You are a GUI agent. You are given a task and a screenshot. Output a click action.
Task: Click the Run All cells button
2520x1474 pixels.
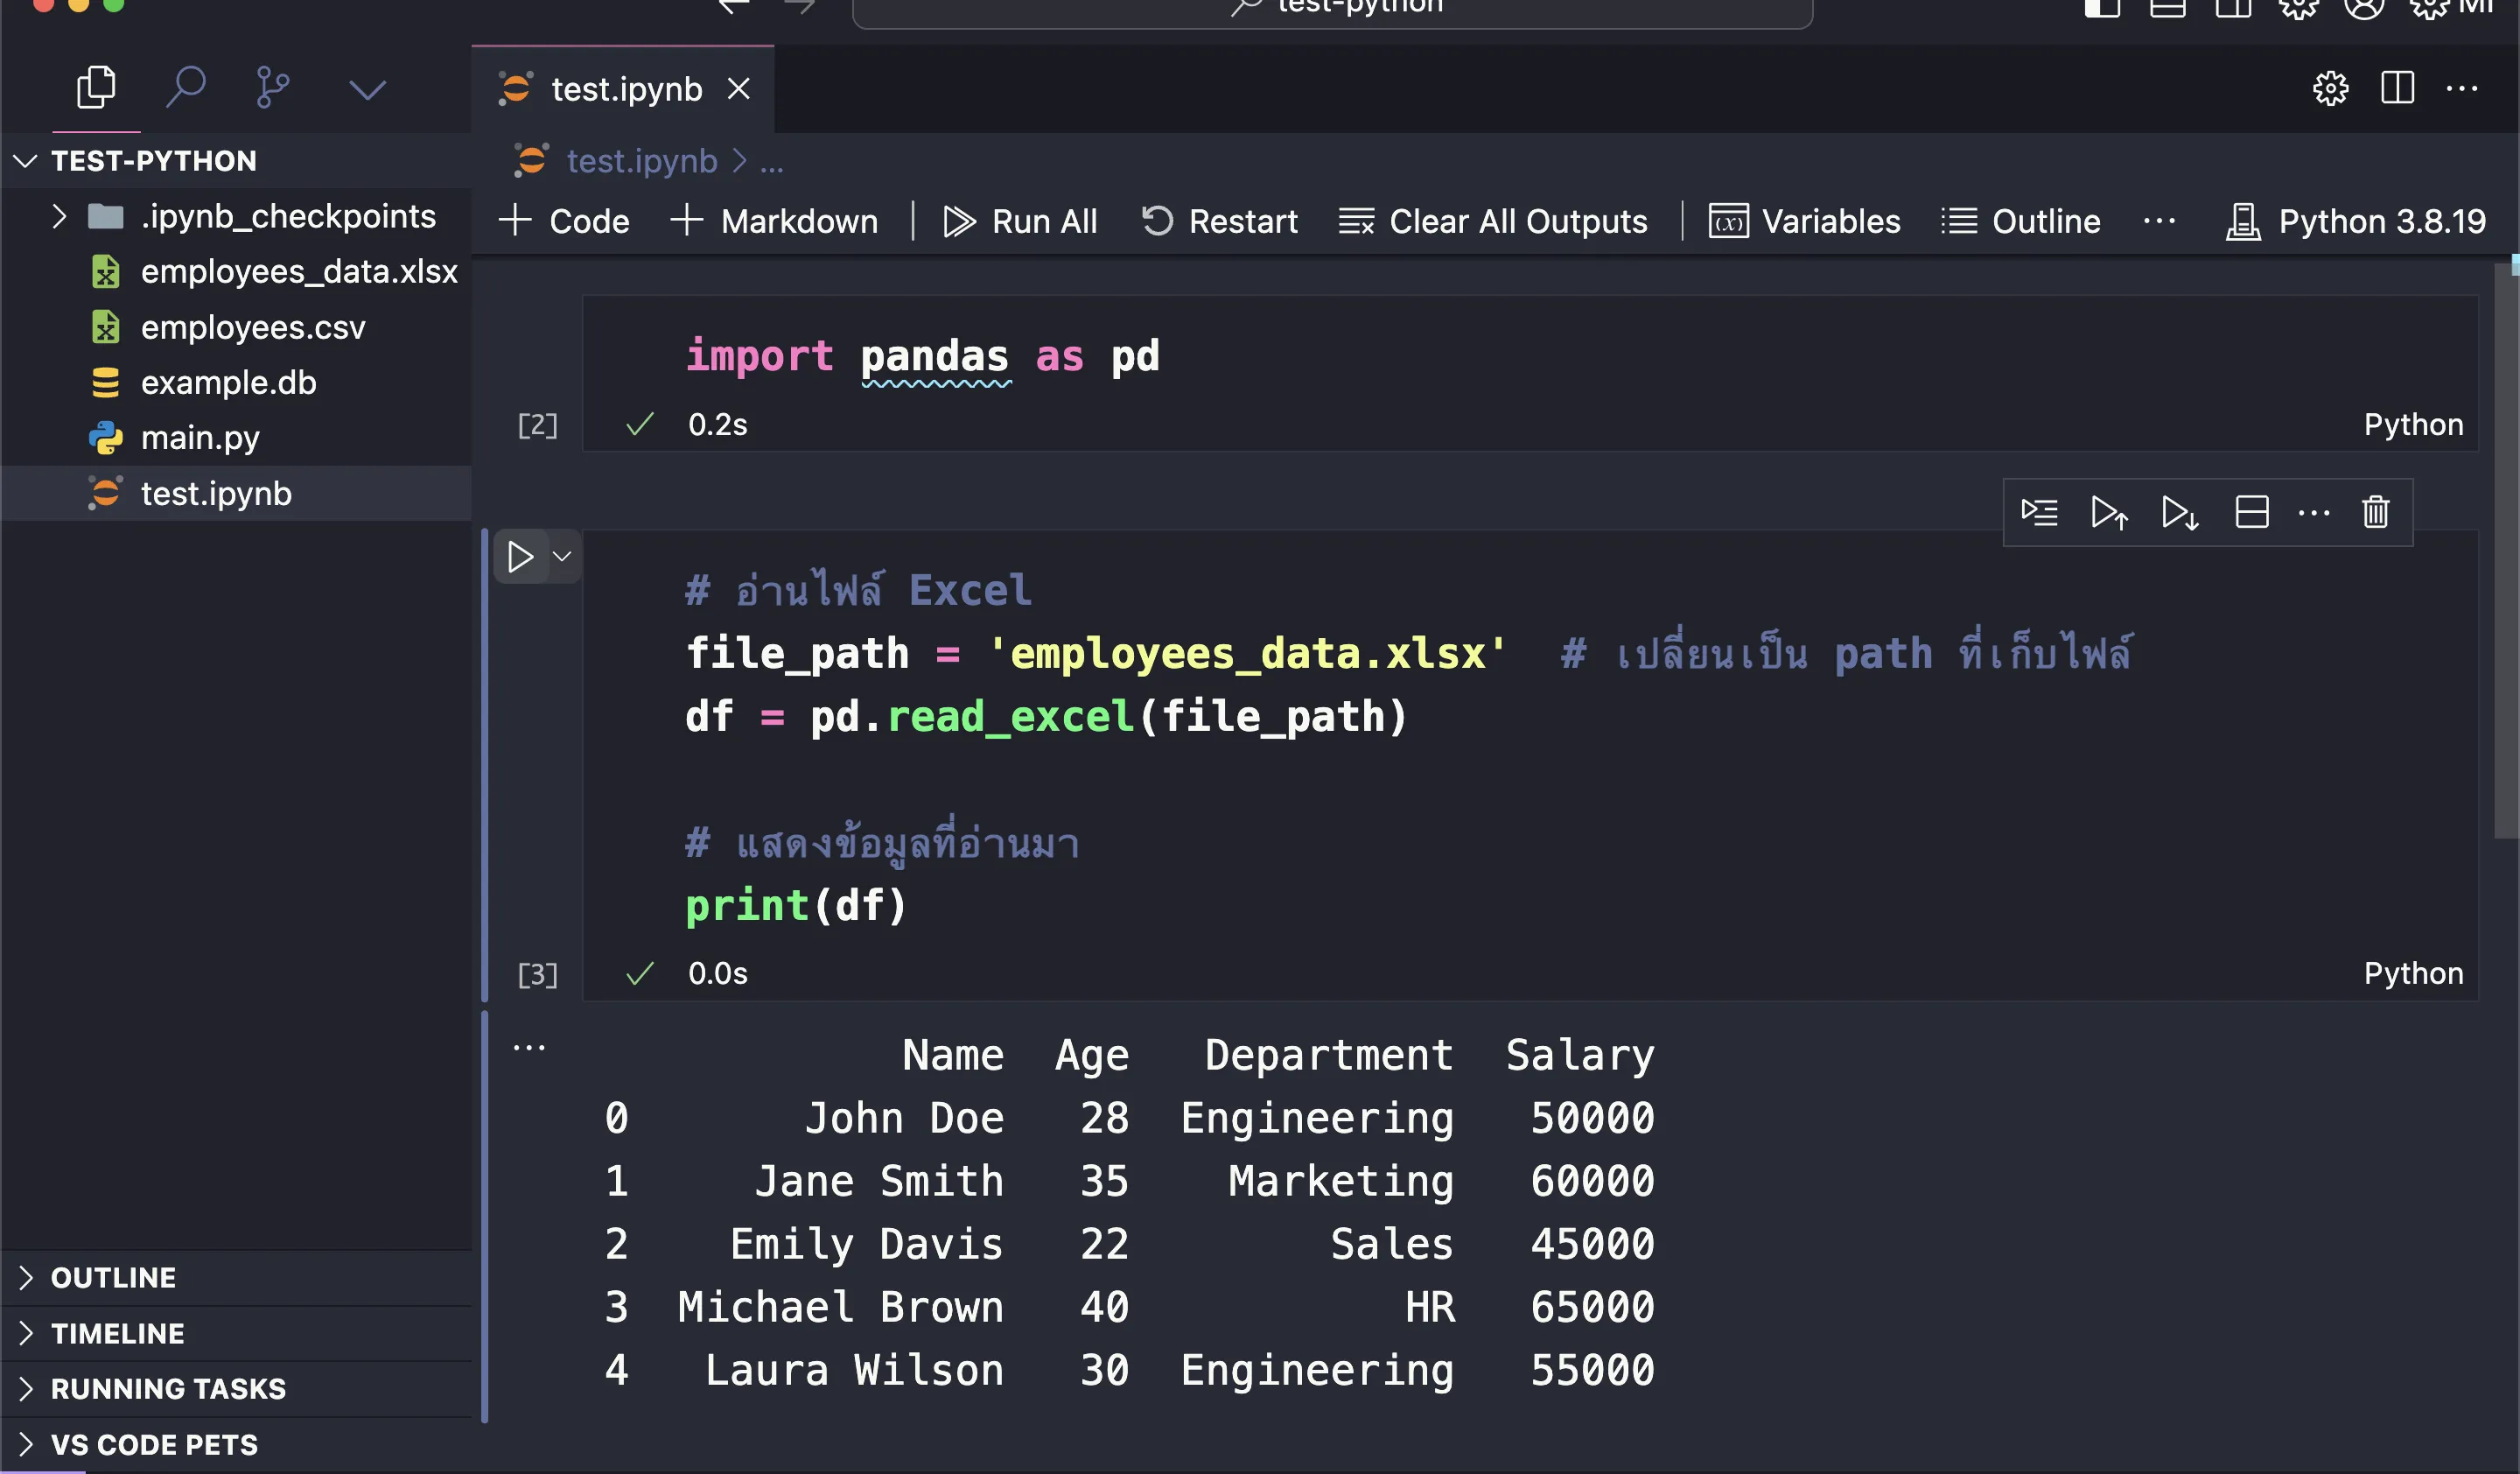[1017, 220]
